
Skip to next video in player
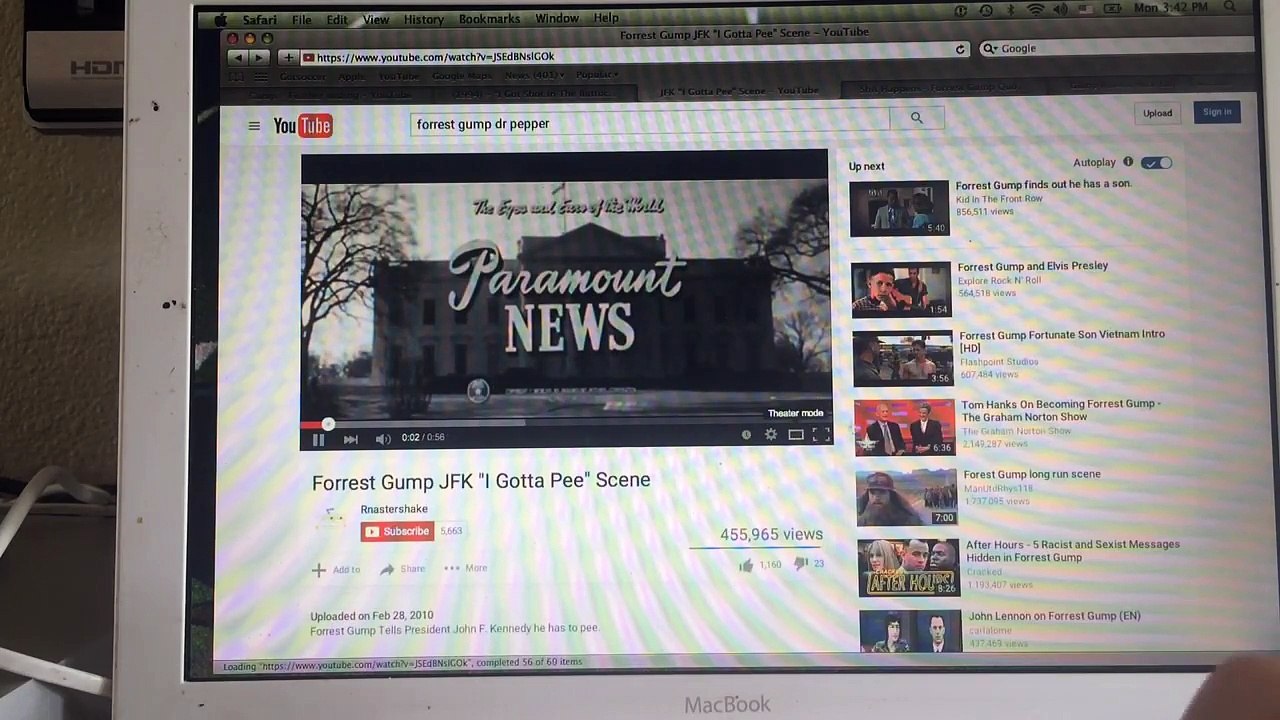click(x=350, y=439)
